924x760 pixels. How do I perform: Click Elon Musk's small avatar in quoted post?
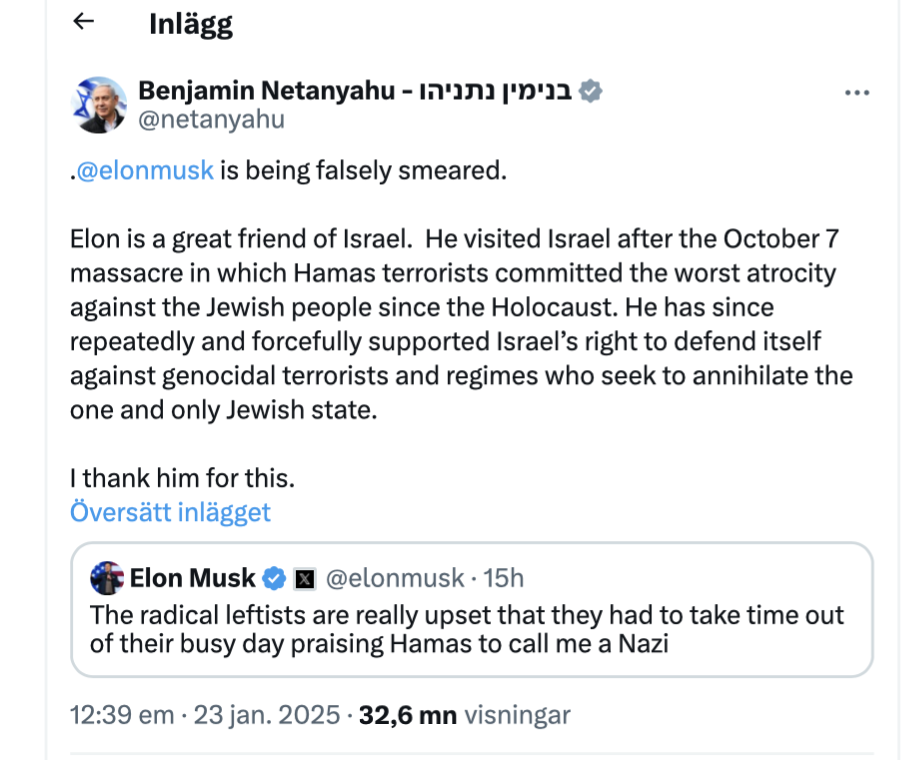(107, 578)
